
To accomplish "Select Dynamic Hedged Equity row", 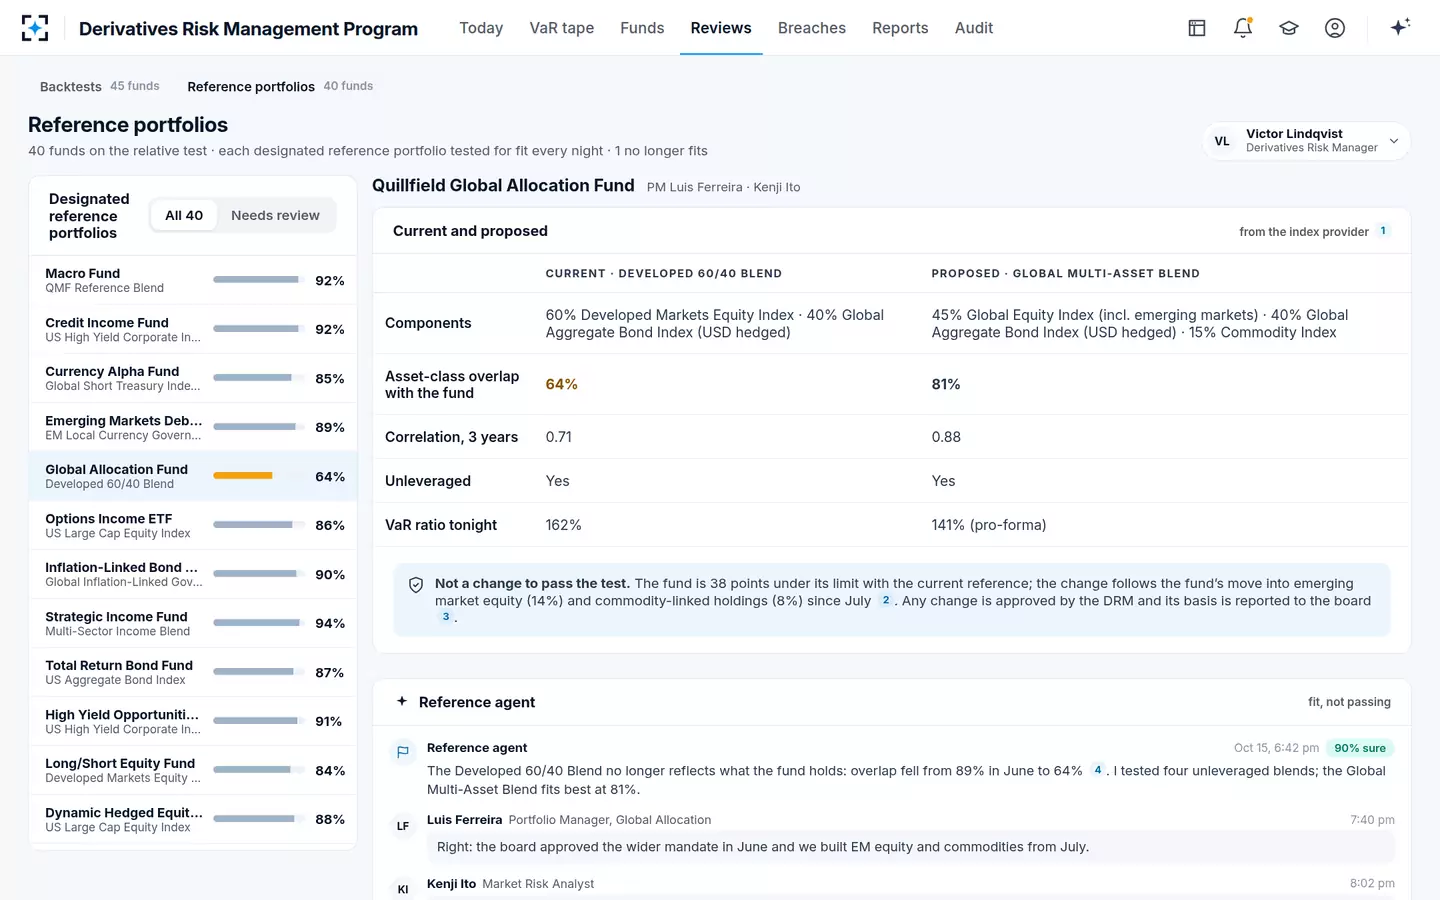I will pos(193,819).
